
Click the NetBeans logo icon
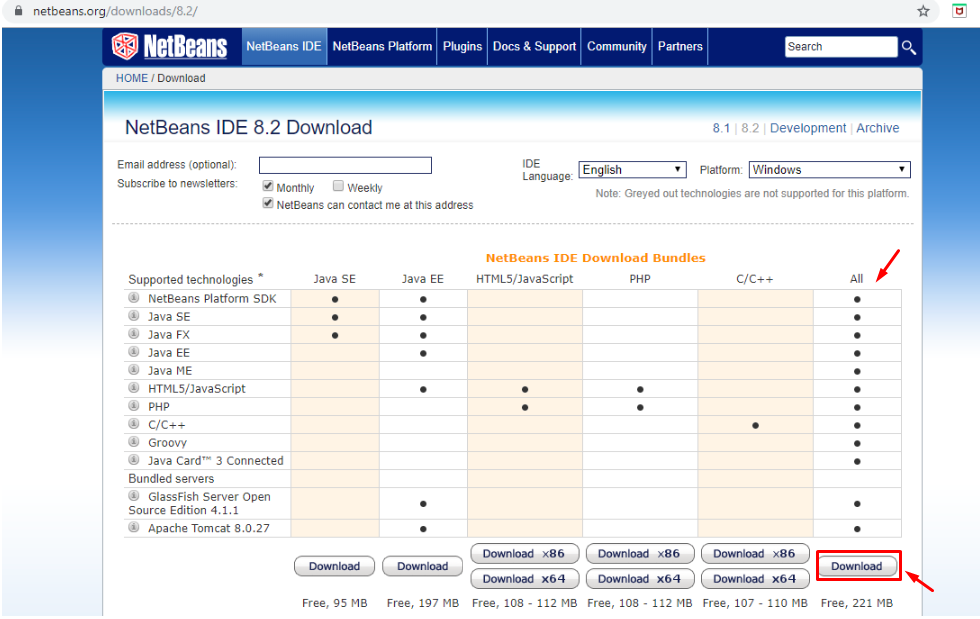(124, 46)
